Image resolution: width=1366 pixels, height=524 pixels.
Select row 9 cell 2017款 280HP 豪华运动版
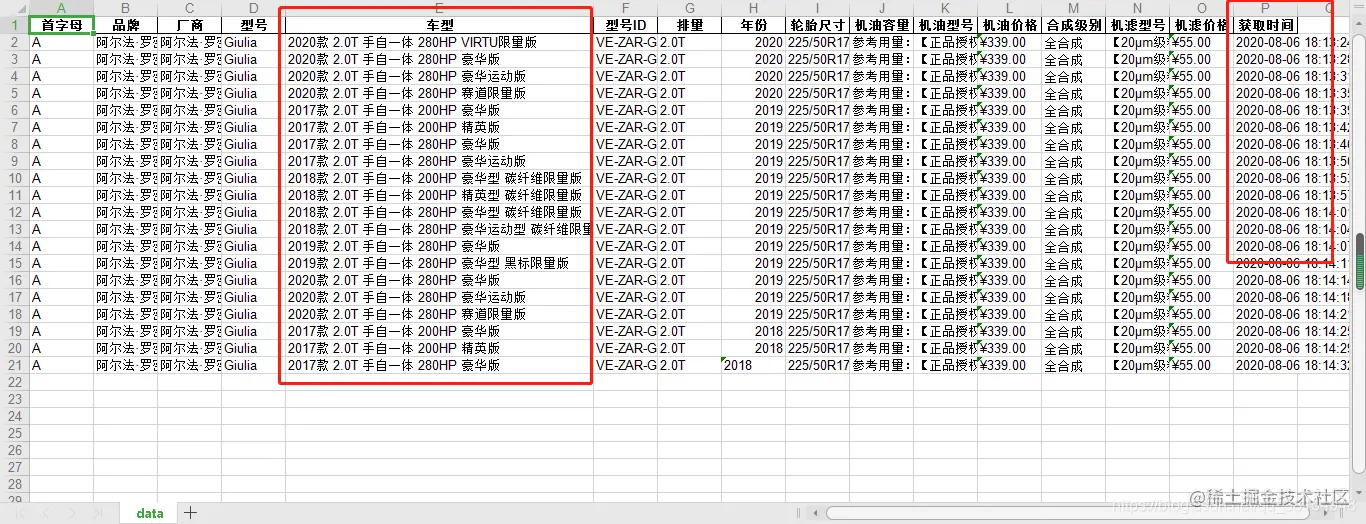coord(439,161)
